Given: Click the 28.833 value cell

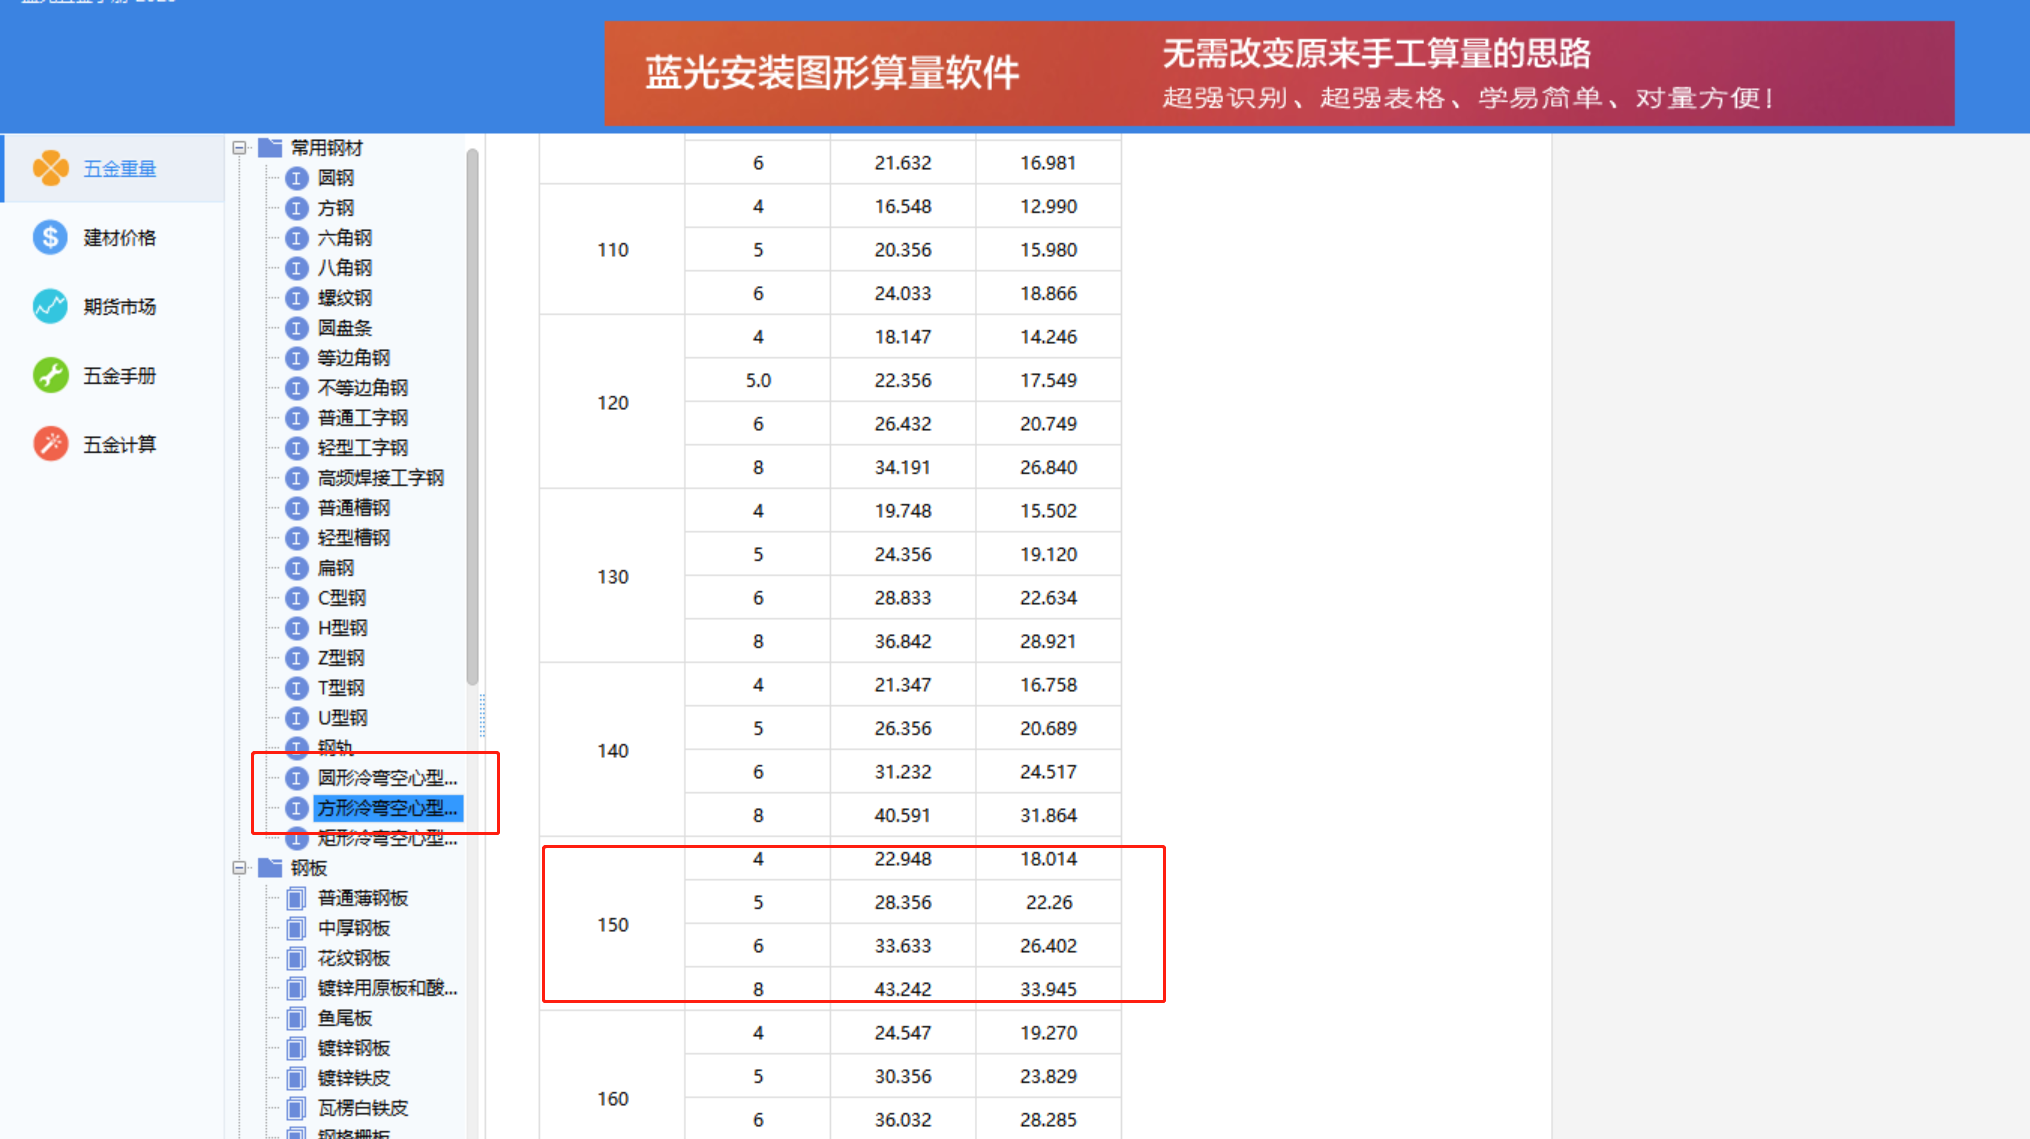Looking at the screenshot, I should pyautogui.click(x=903, y=598).
